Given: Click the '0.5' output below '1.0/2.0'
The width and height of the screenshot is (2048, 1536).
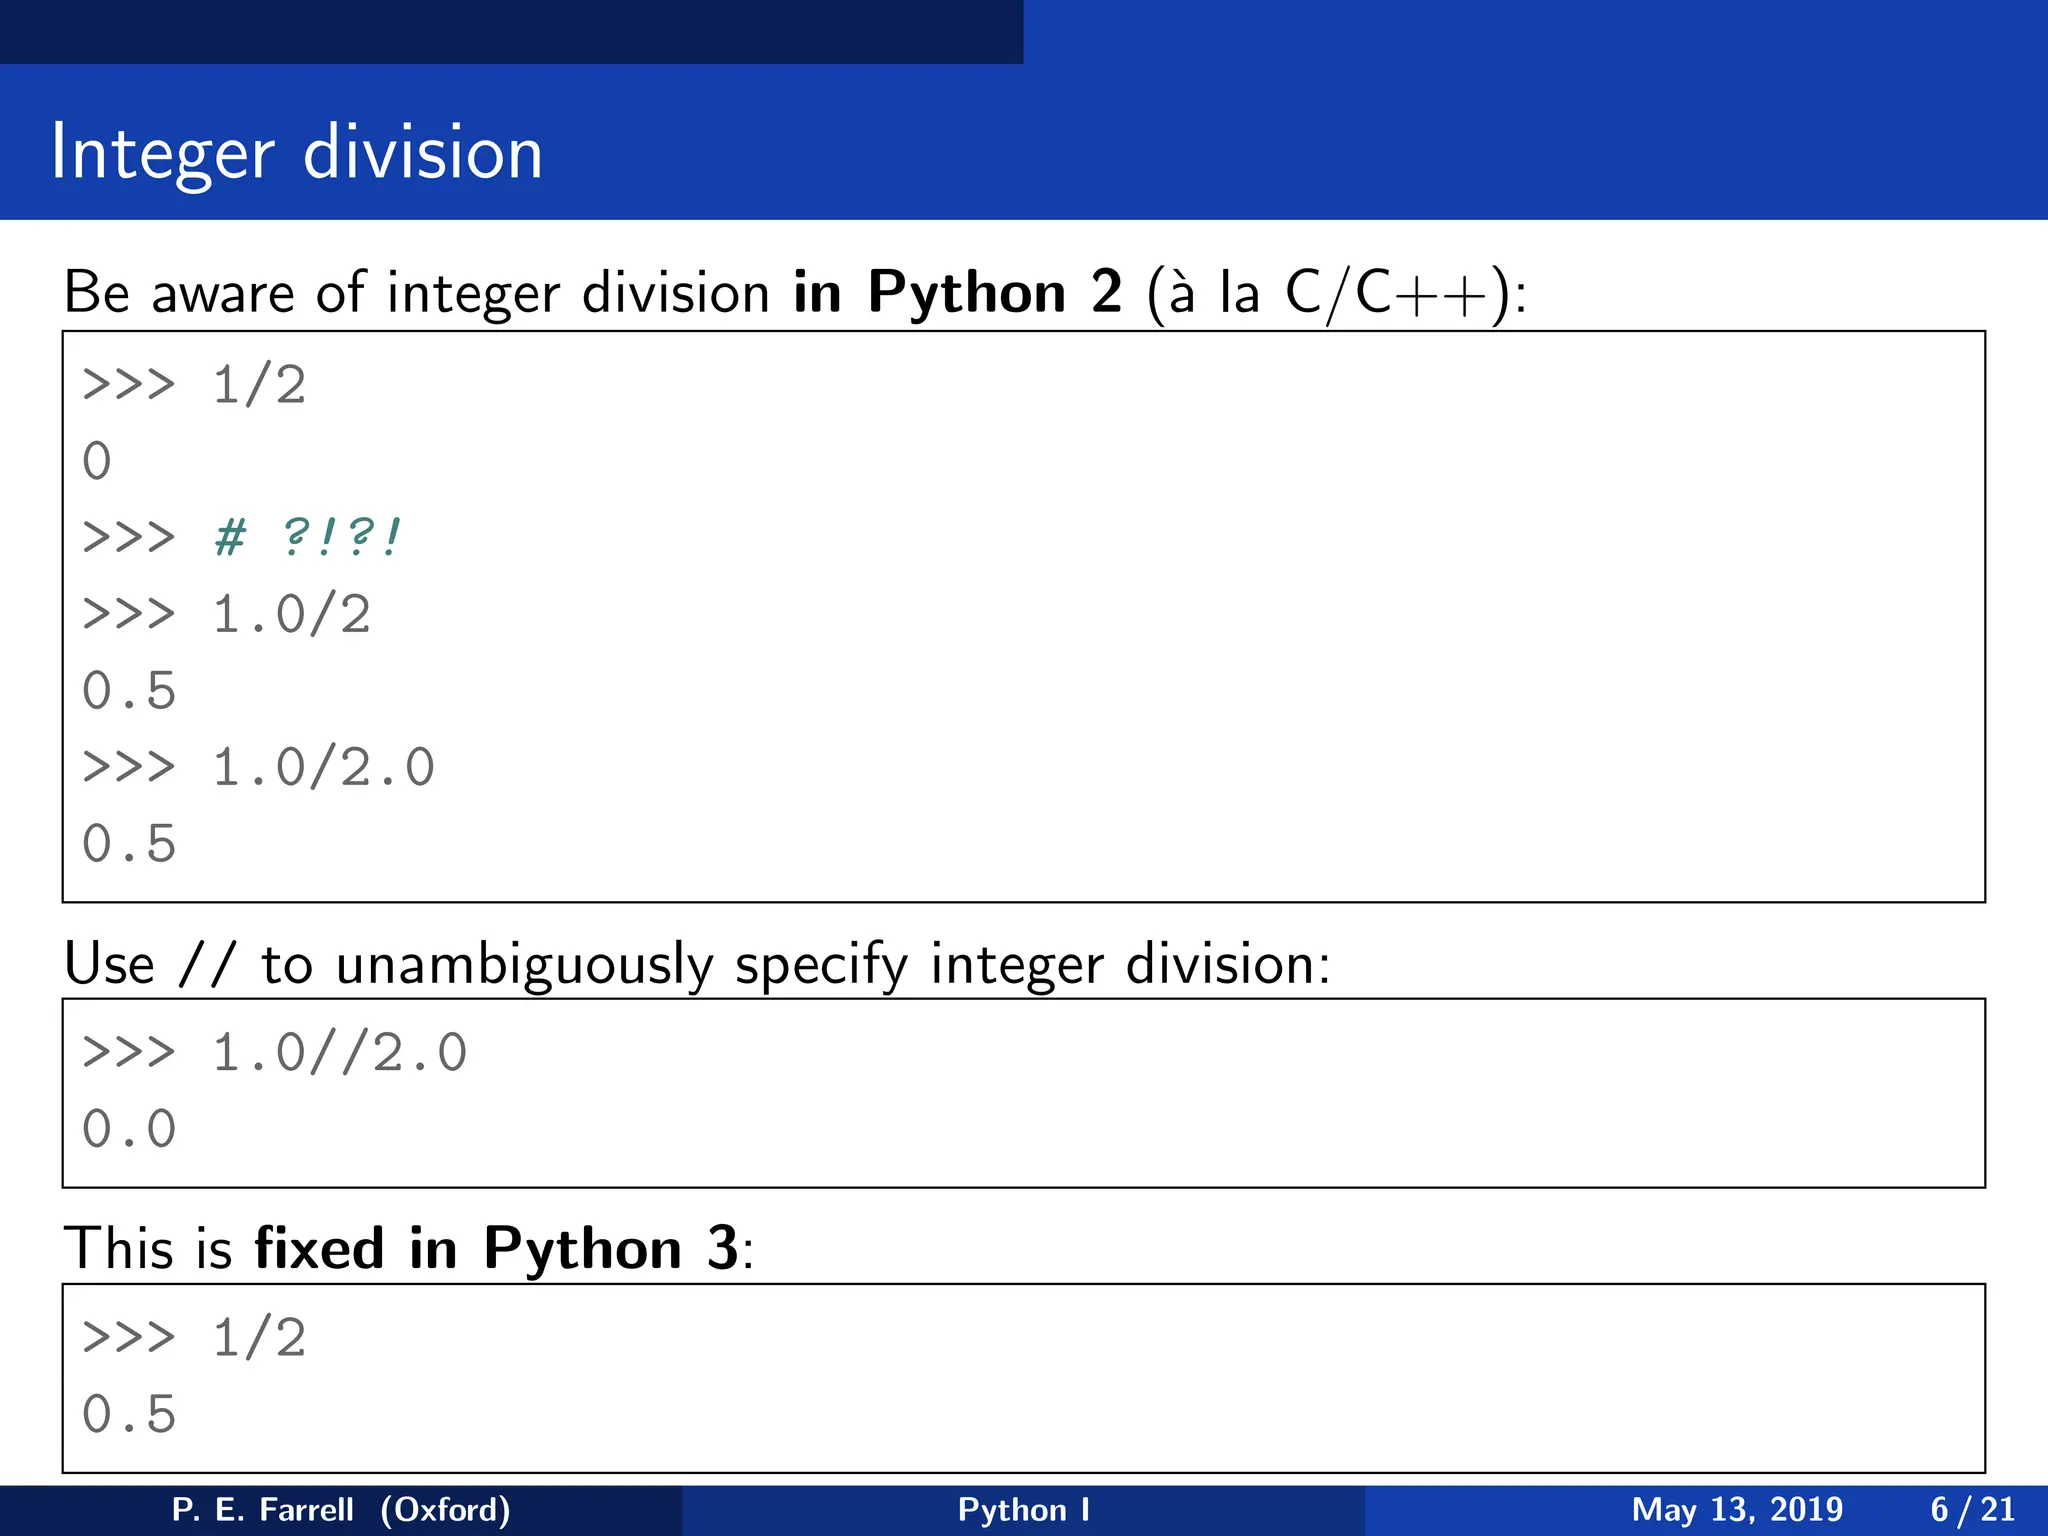Looking at the screenshot, I should (x=129, y=843).
